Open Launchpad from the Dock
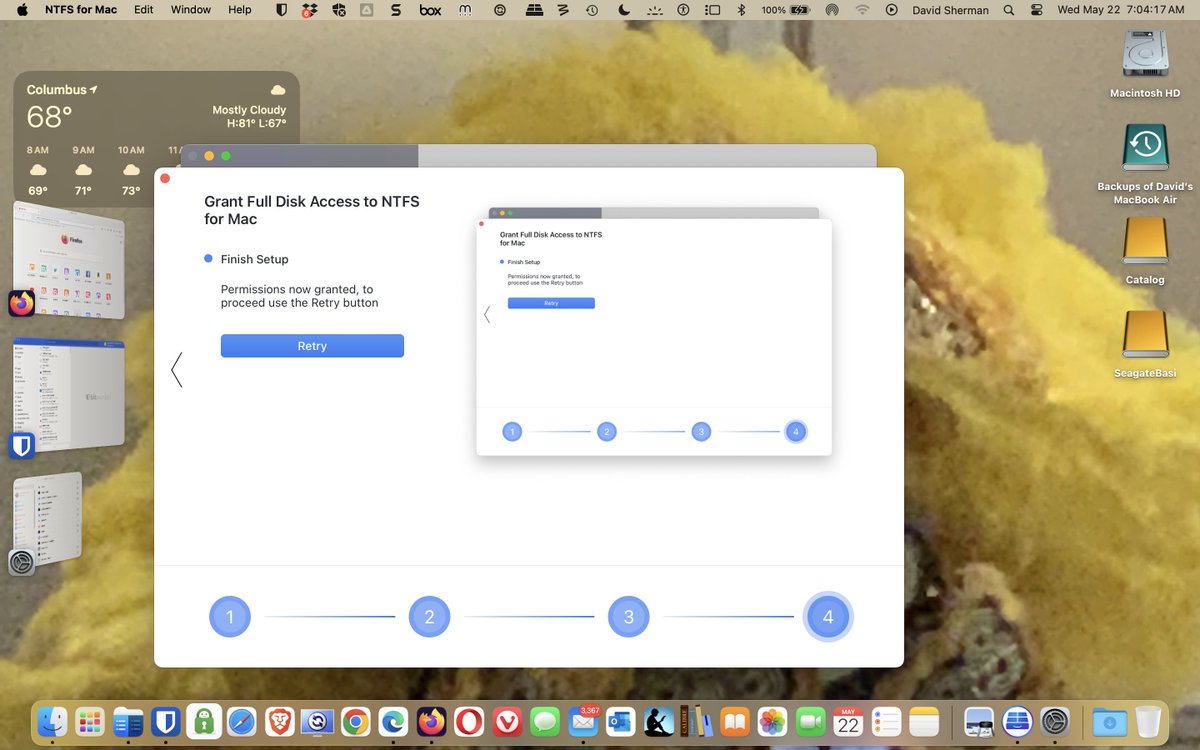This screenshot has width=1200, height=750. (89, 722)
